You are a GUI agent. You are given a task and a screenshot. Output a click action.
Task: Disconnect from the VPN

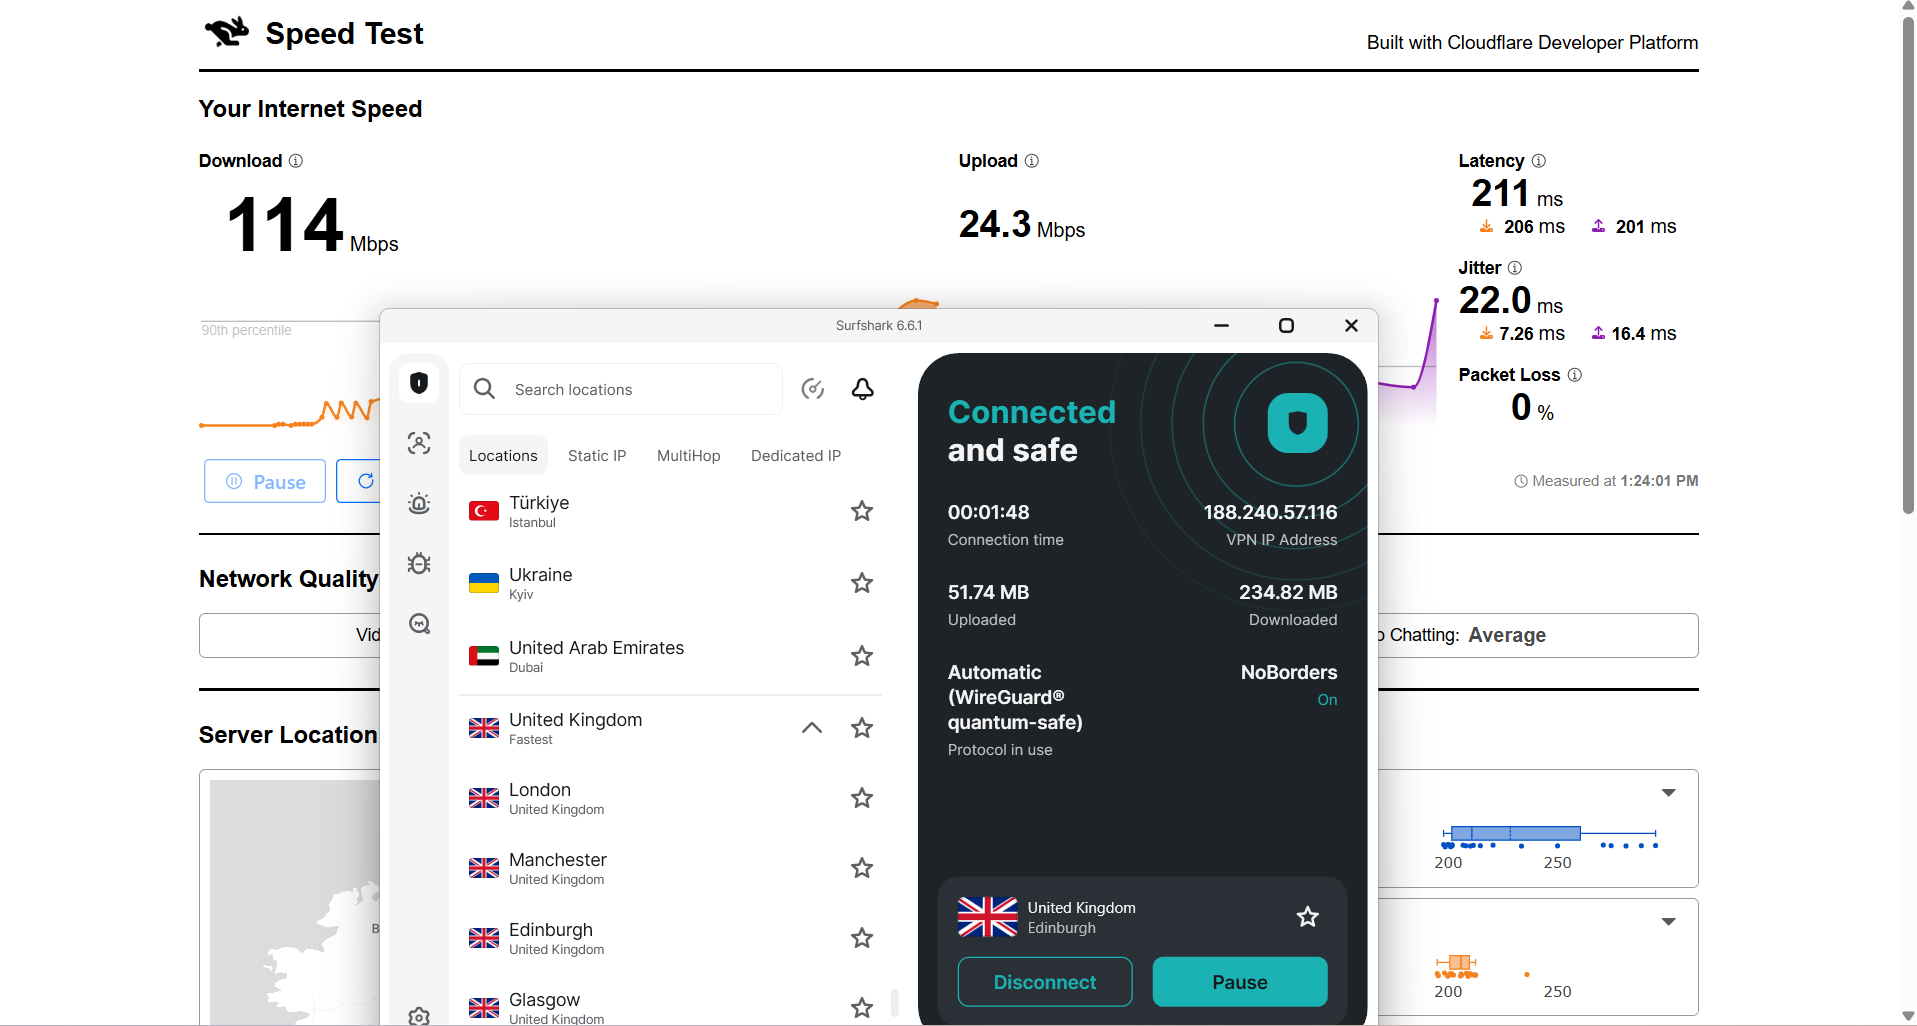click(x=1044, y=981)
